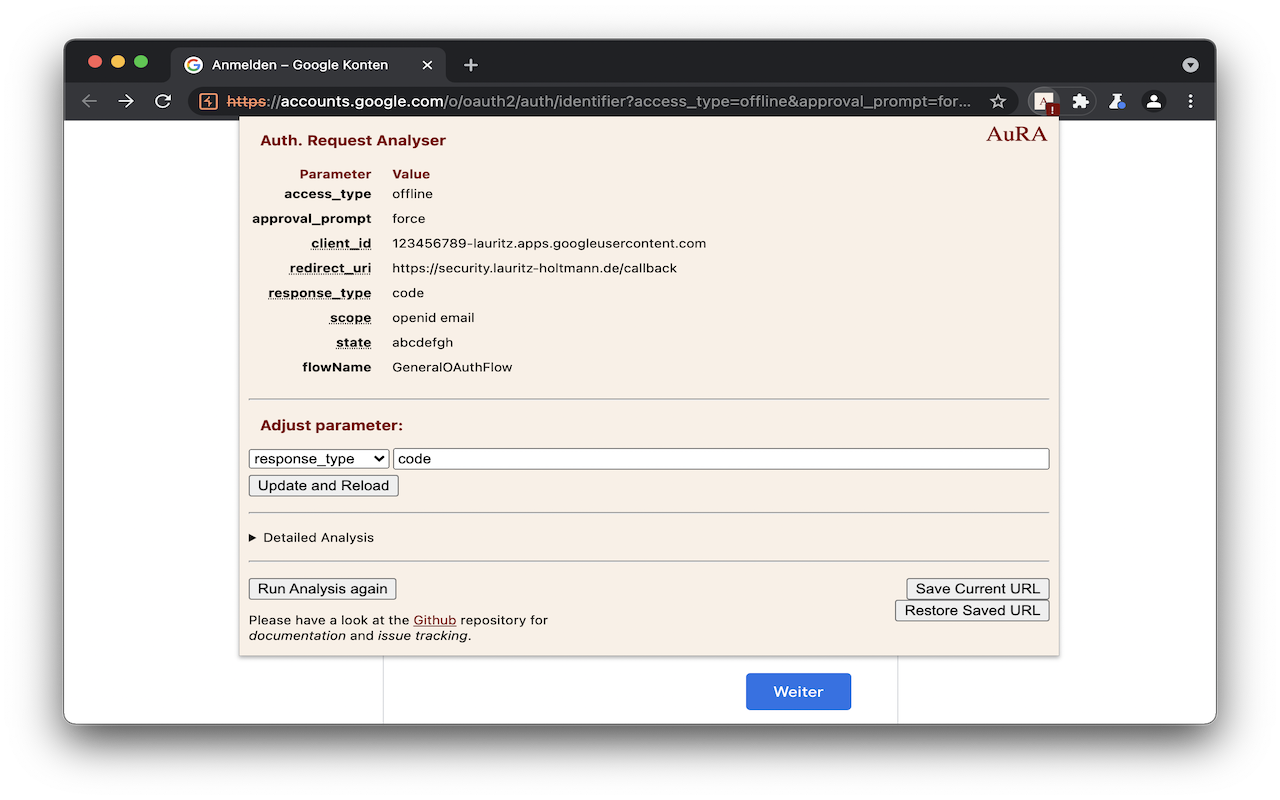
Task: Open the browser profile avatar
Action: tap(1154, 101)
